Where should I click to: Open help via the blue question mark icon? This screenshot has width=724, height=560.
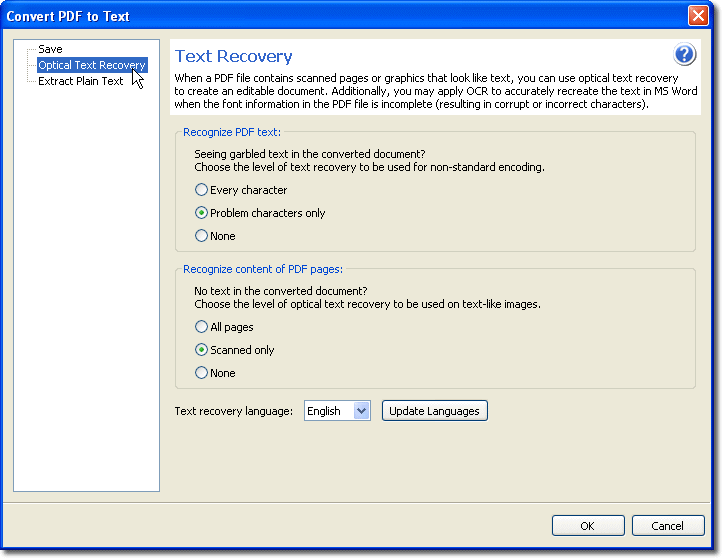click(x=685, y=55)
